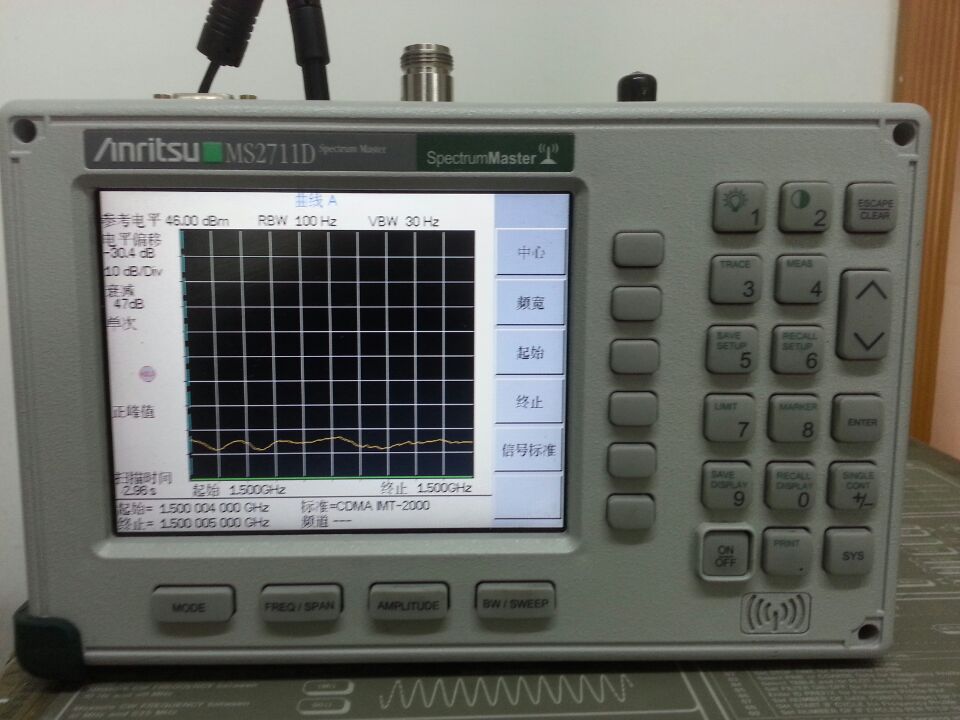Viewport: 960px width, 720px height.
Task: Click the -30.4 dB level offset value
Action: pyautogui.click(x=129, y=253)
